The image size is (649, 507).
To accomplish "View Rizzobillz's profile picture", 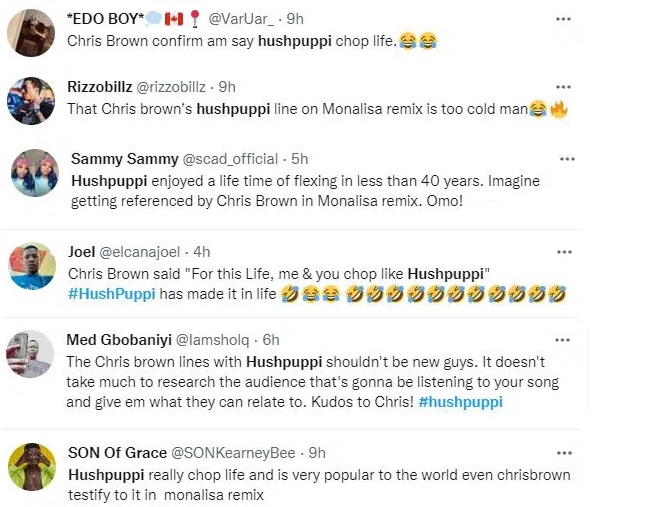I will coord(30,100).
